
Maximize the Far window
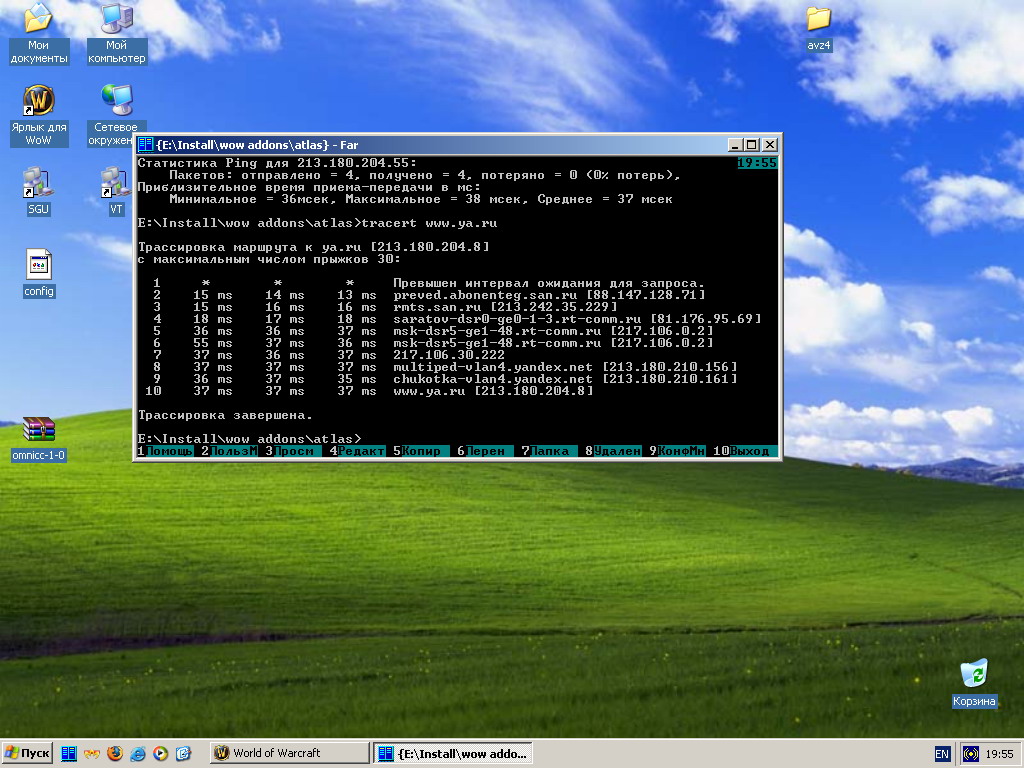point(752,145)
